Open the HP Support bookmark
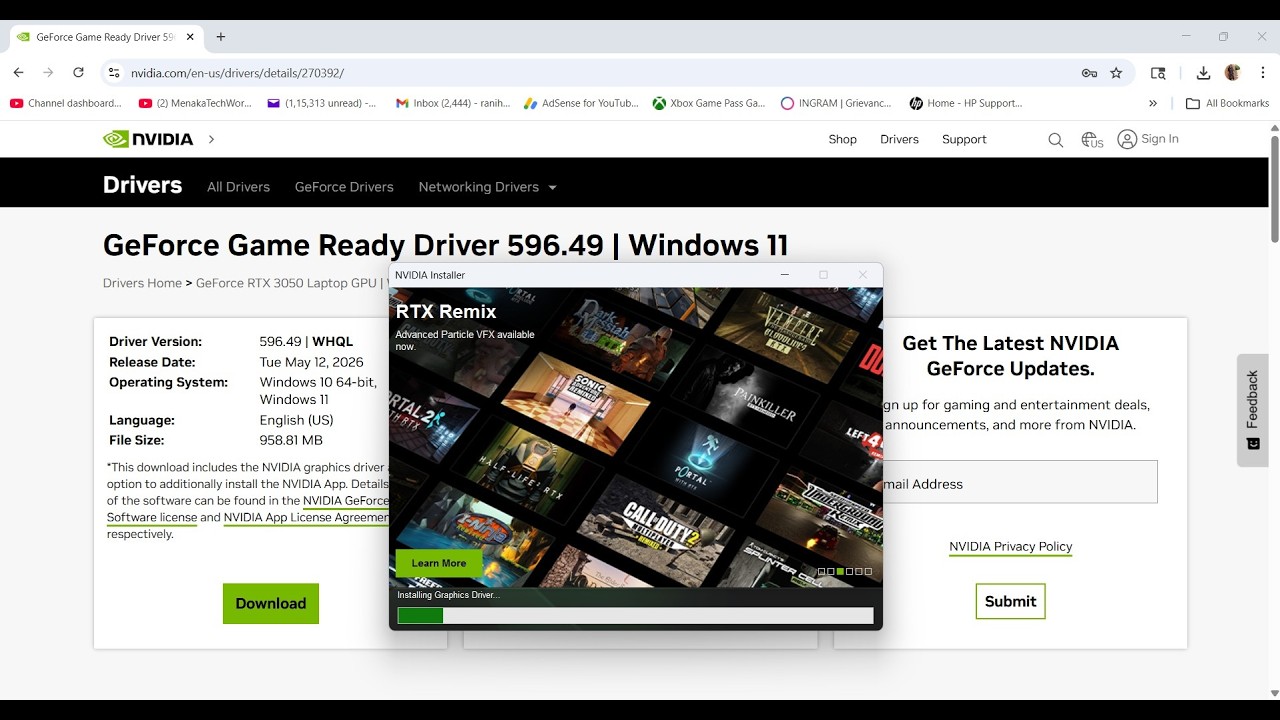The width and height of the screenshot is (1280, 720). click(x=965, y=103)
